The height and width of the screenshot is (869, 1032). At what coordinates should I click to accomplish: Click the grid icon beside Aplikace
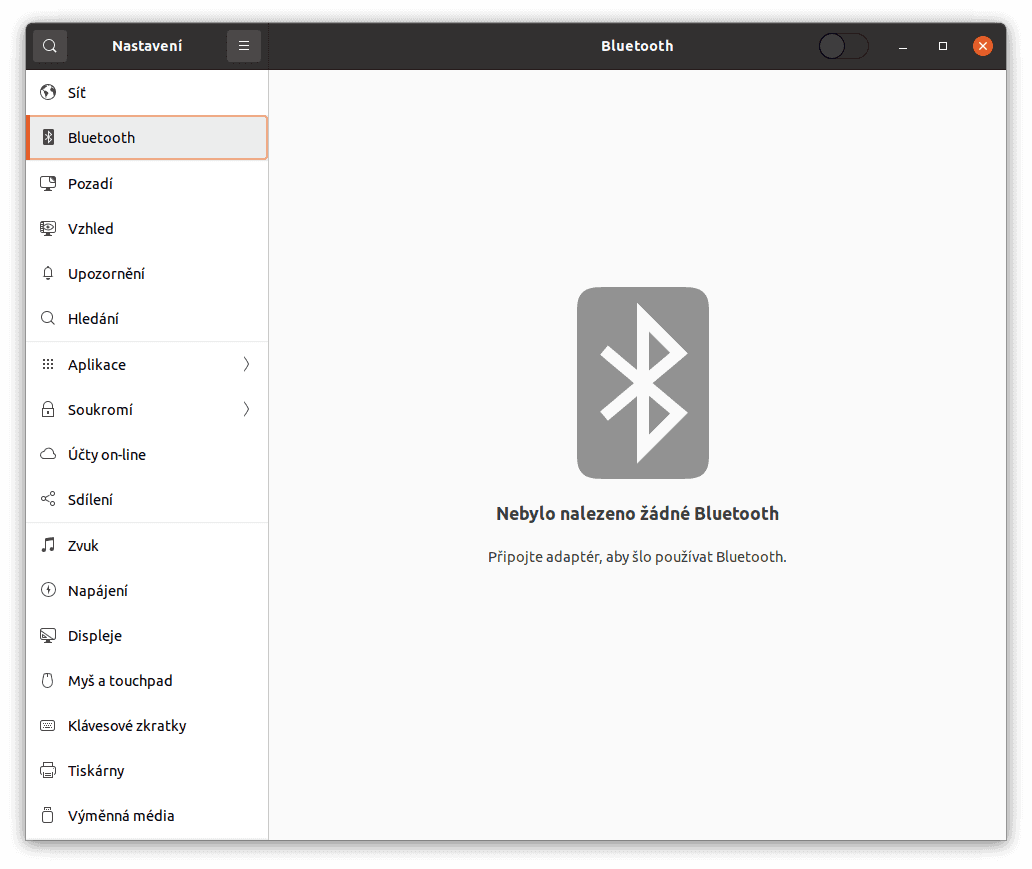[x=48, y=364]
